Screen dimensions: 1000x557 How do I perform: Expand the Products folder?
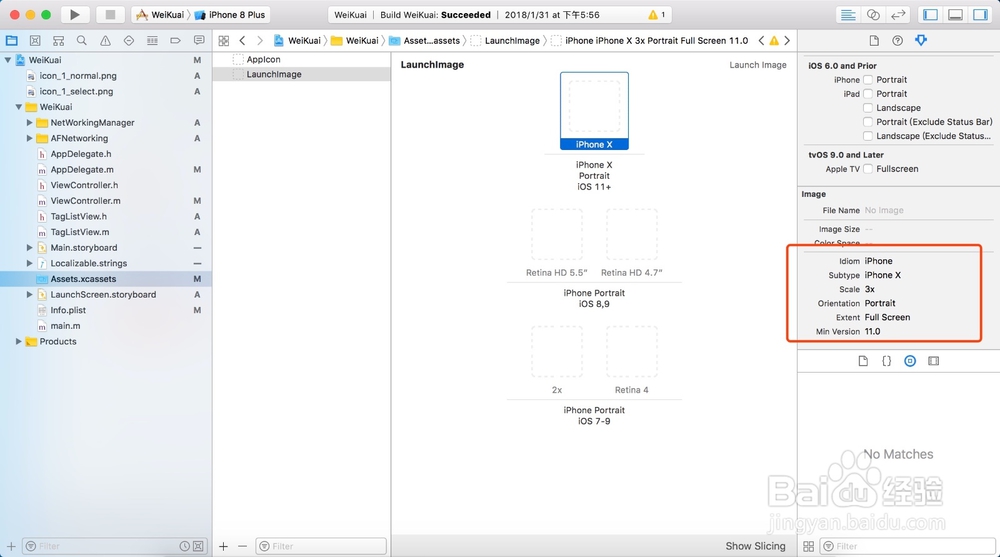click(18, 341)
